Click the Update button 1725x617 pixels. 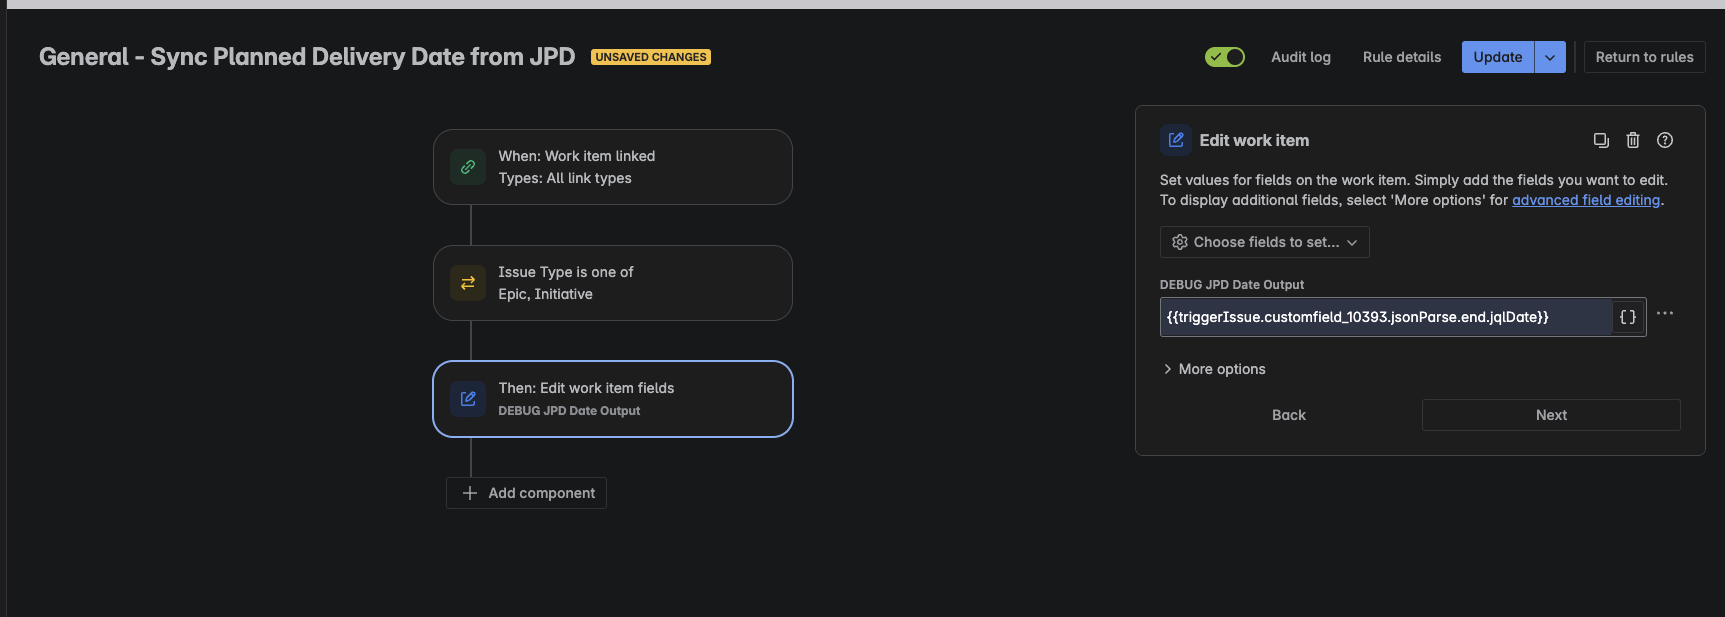pos(1498,57)
